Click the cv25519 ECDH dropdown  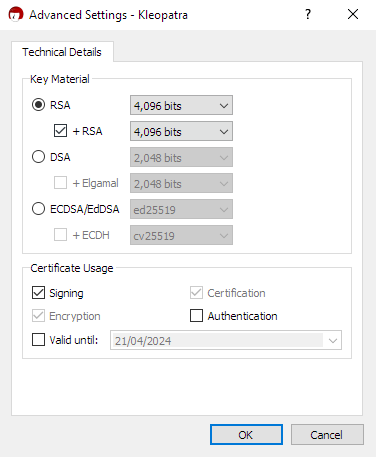pyautogui.click(x=181, y=235)
